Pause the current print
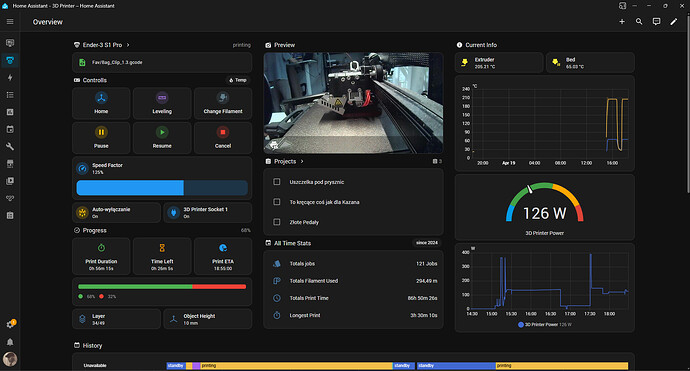The height and width of the screenshot is (371, 690). pos(101,138)
